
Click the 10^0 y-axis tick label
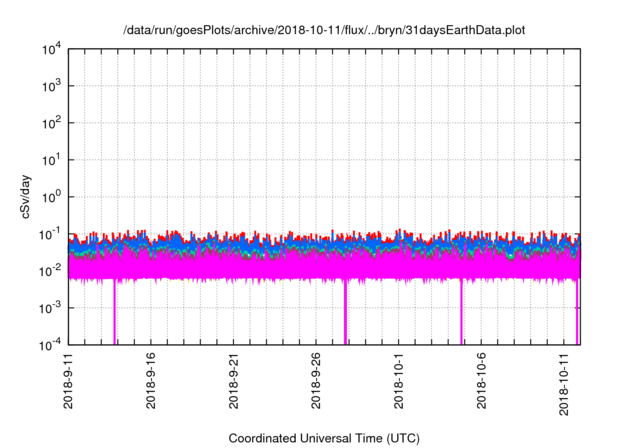tap(52, 197)
